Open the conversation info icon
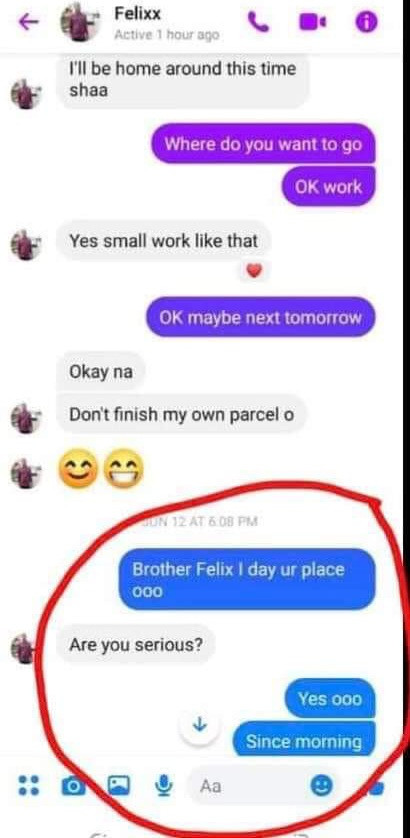This screenshot has width=410, height=838. (367, 22)
